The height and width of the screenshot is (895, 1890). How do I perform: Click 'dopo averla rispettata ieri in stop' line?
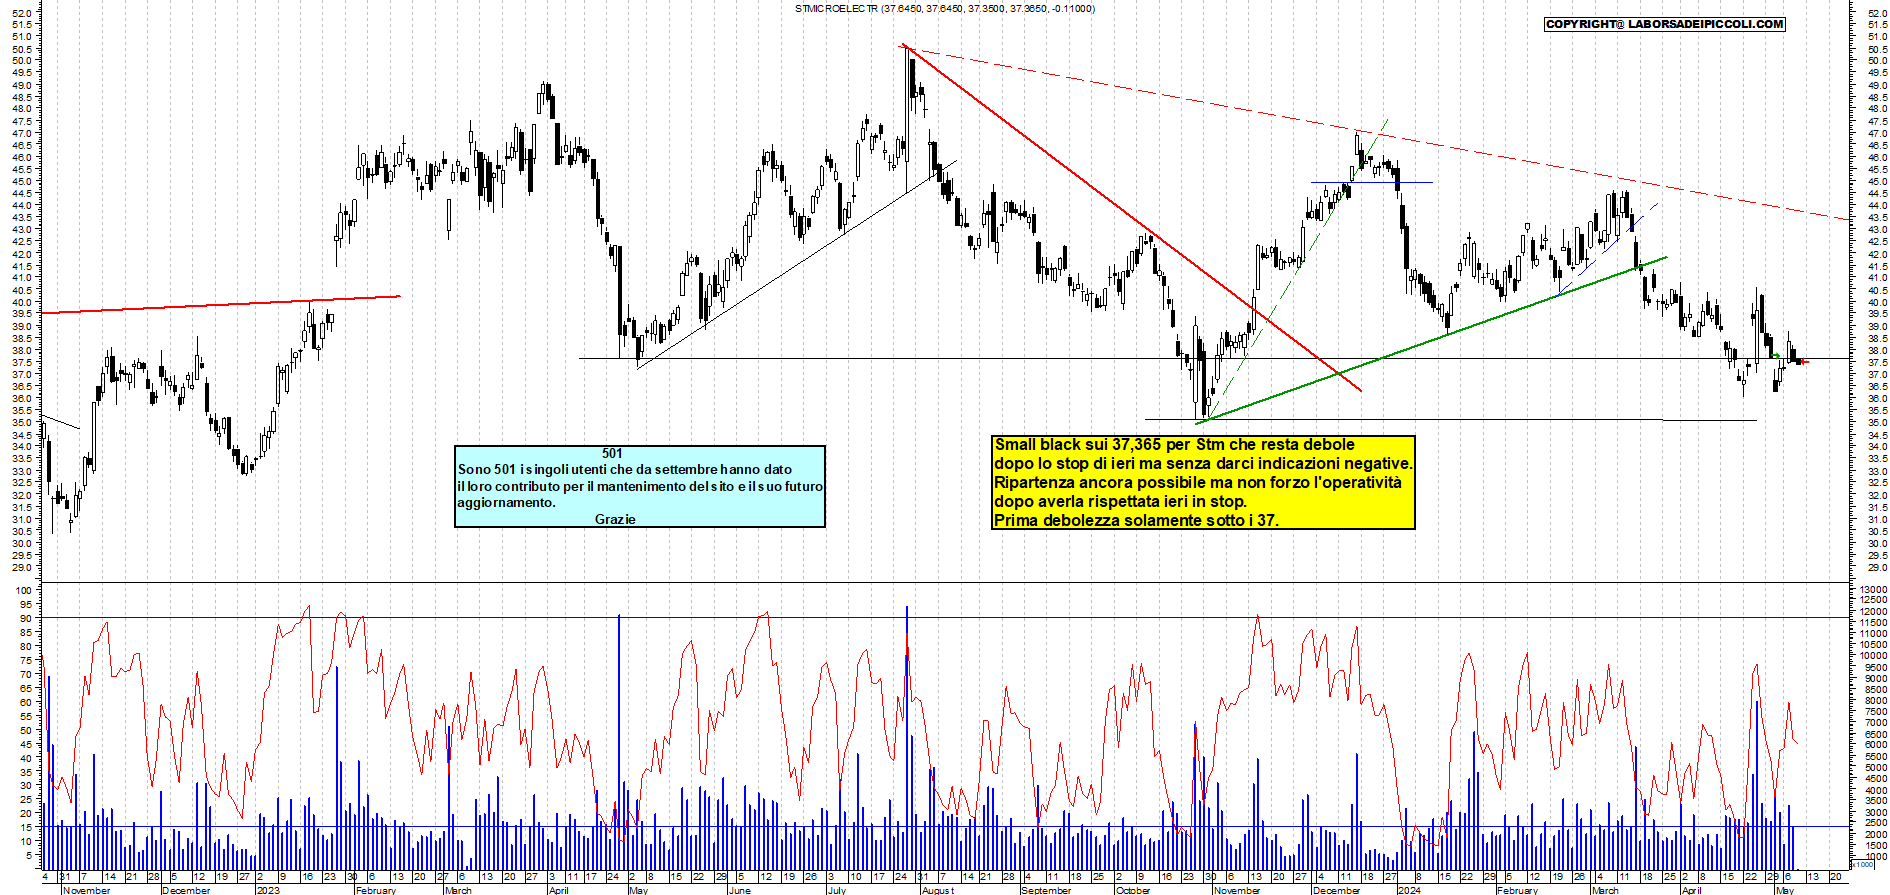coord(1121,501)
